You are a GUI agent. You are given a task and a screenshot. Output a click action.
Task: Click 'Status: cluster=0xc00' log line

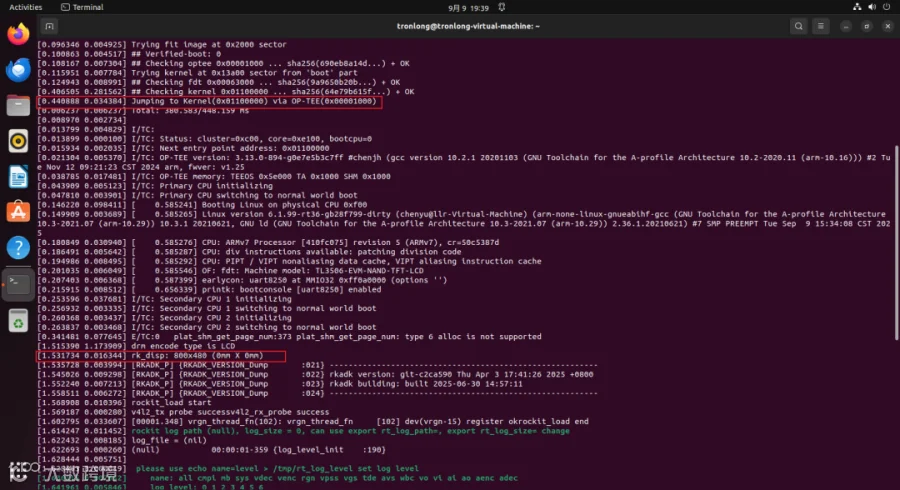[205, 139]
